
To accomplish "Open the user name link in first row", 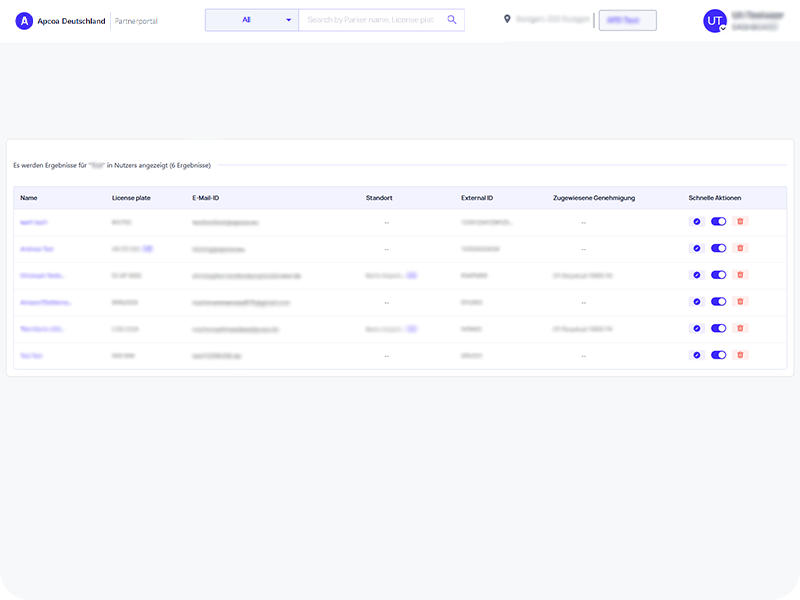I will tap(34, 221).
